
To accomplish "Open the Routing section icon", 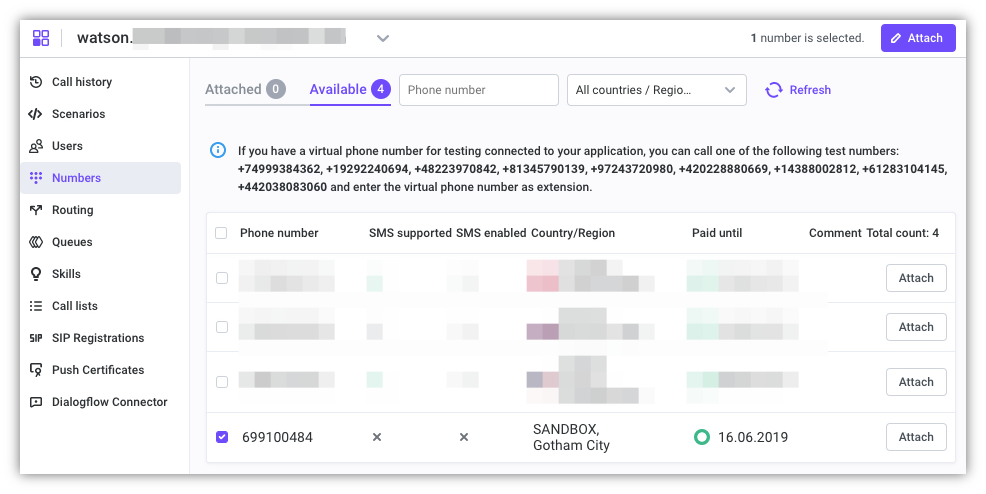I will (x=36, y=210).
